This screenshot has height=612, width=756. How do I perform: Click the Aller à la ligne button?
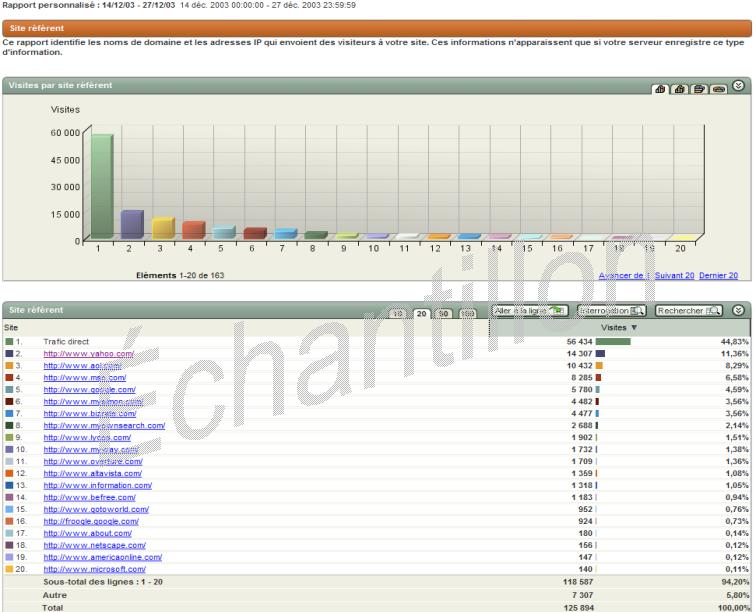coord(530,312)
